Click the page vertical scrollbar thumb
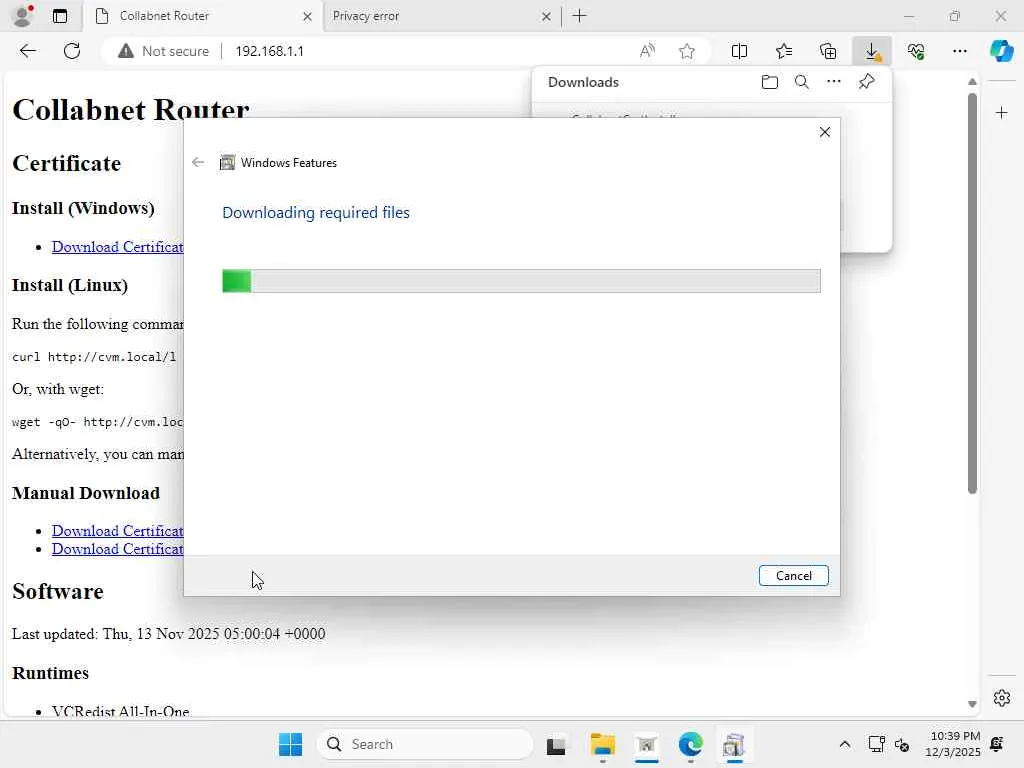1024x768 pixels. coord(972,294)
